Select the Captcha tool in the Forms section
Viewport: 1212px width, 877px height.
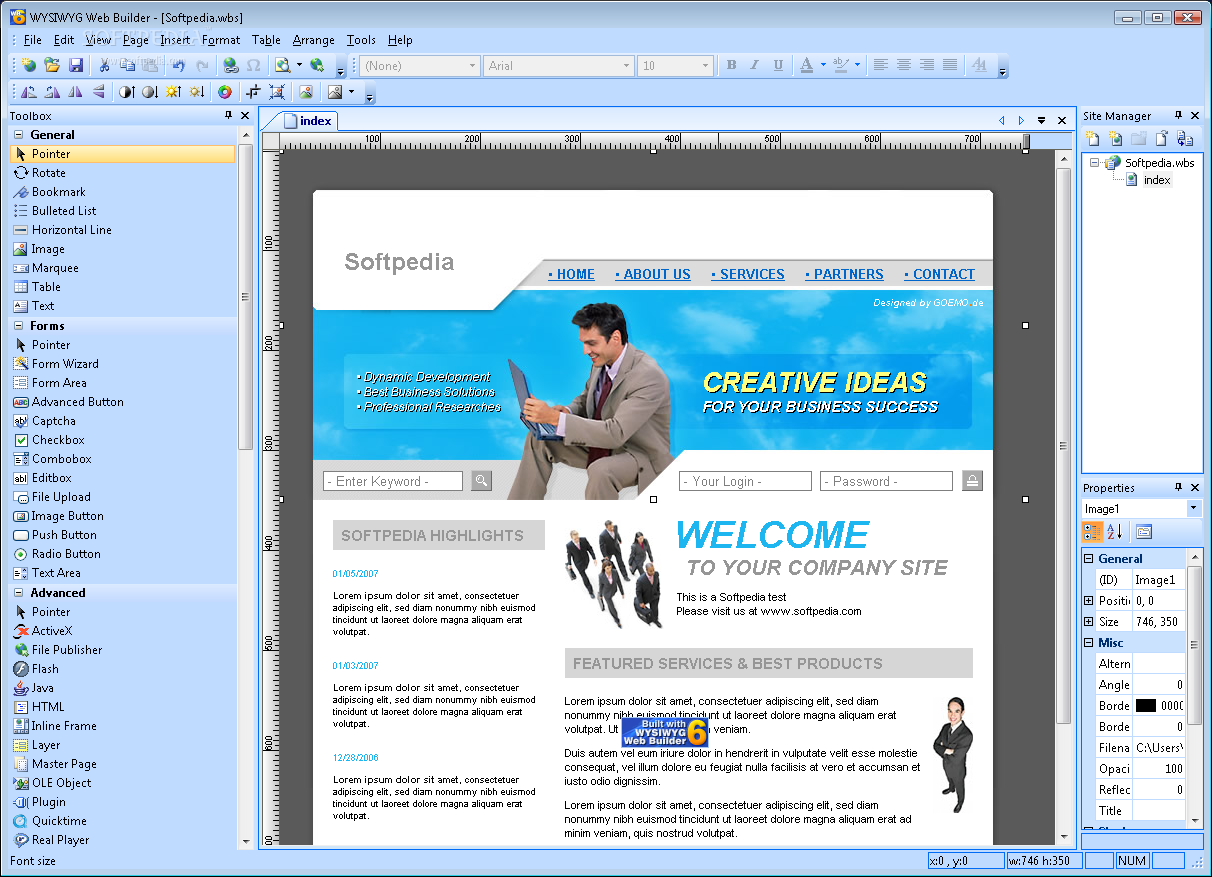click(x=124, y=421)
